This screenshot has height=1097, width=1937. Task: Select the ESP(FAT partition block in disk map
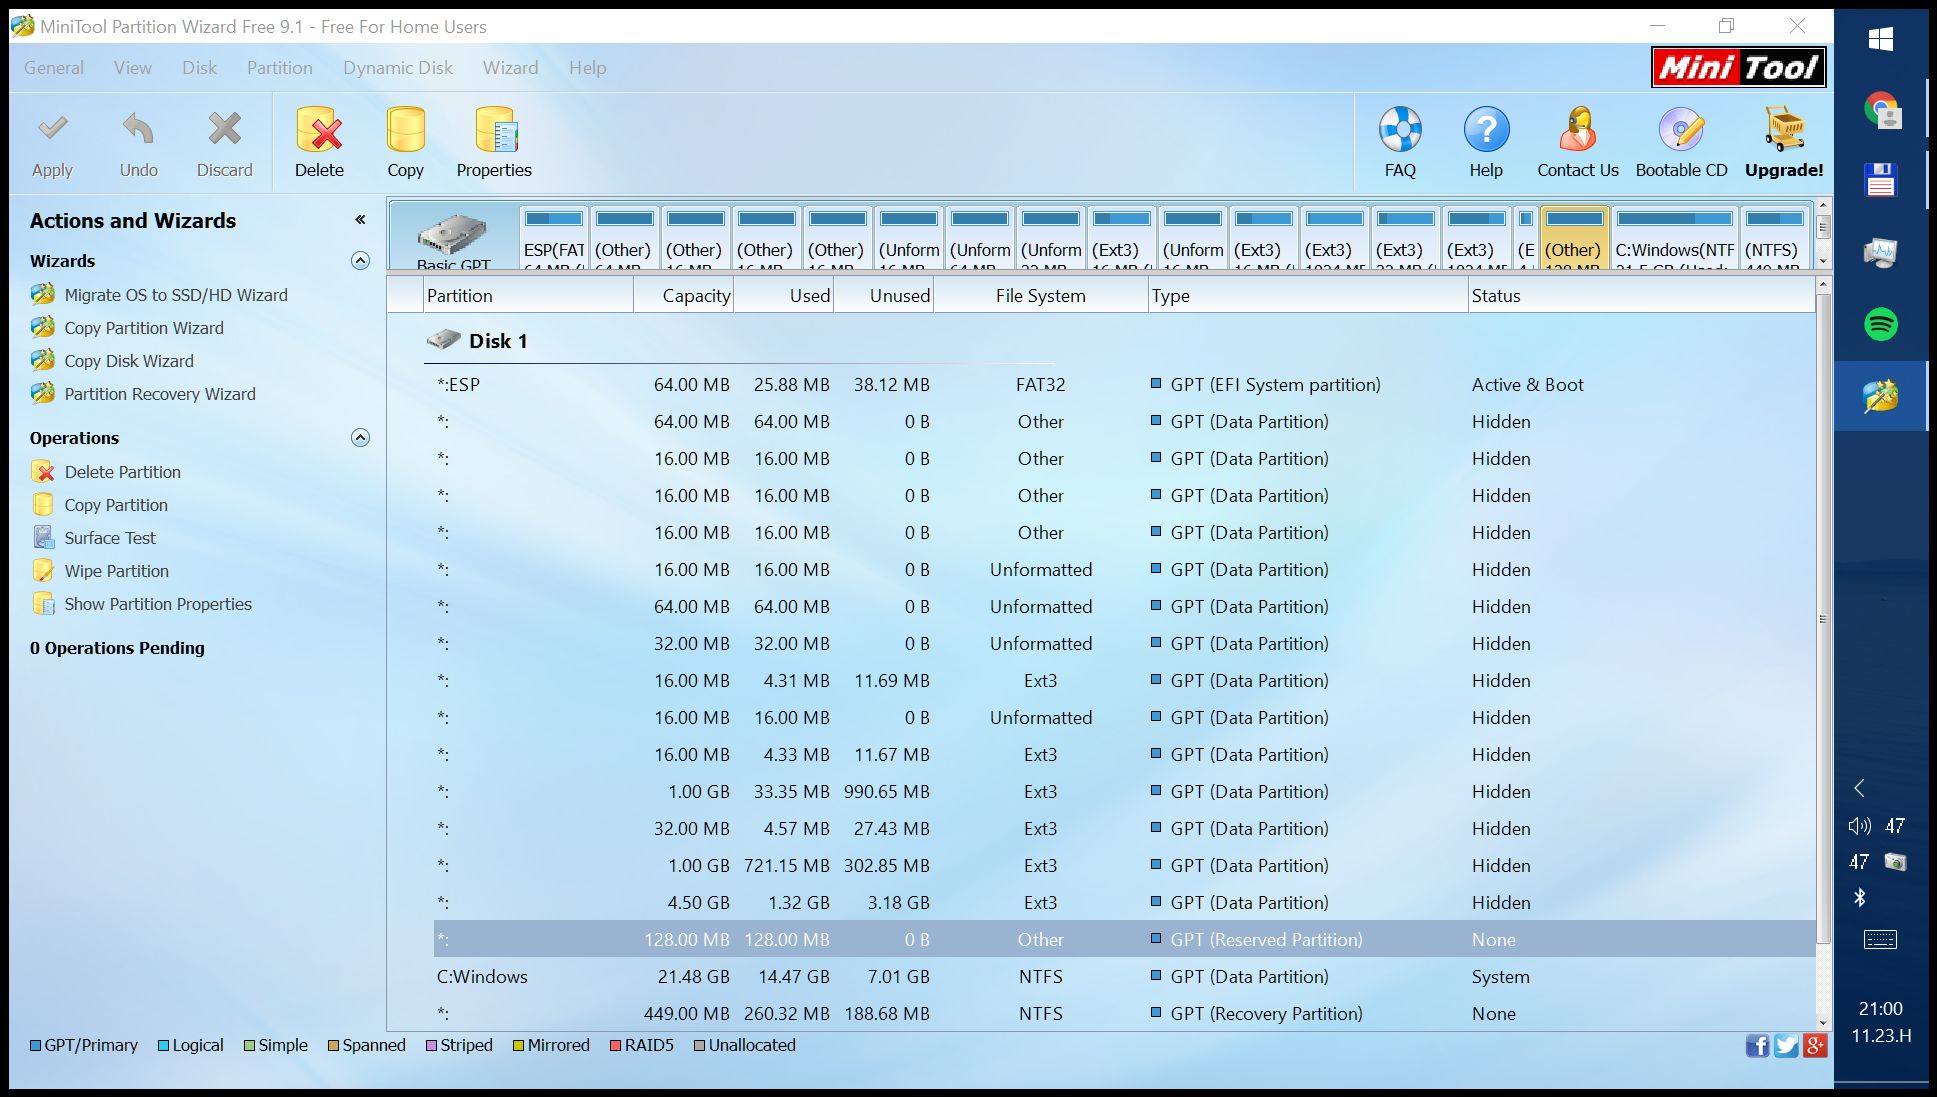tap(553, 238)
